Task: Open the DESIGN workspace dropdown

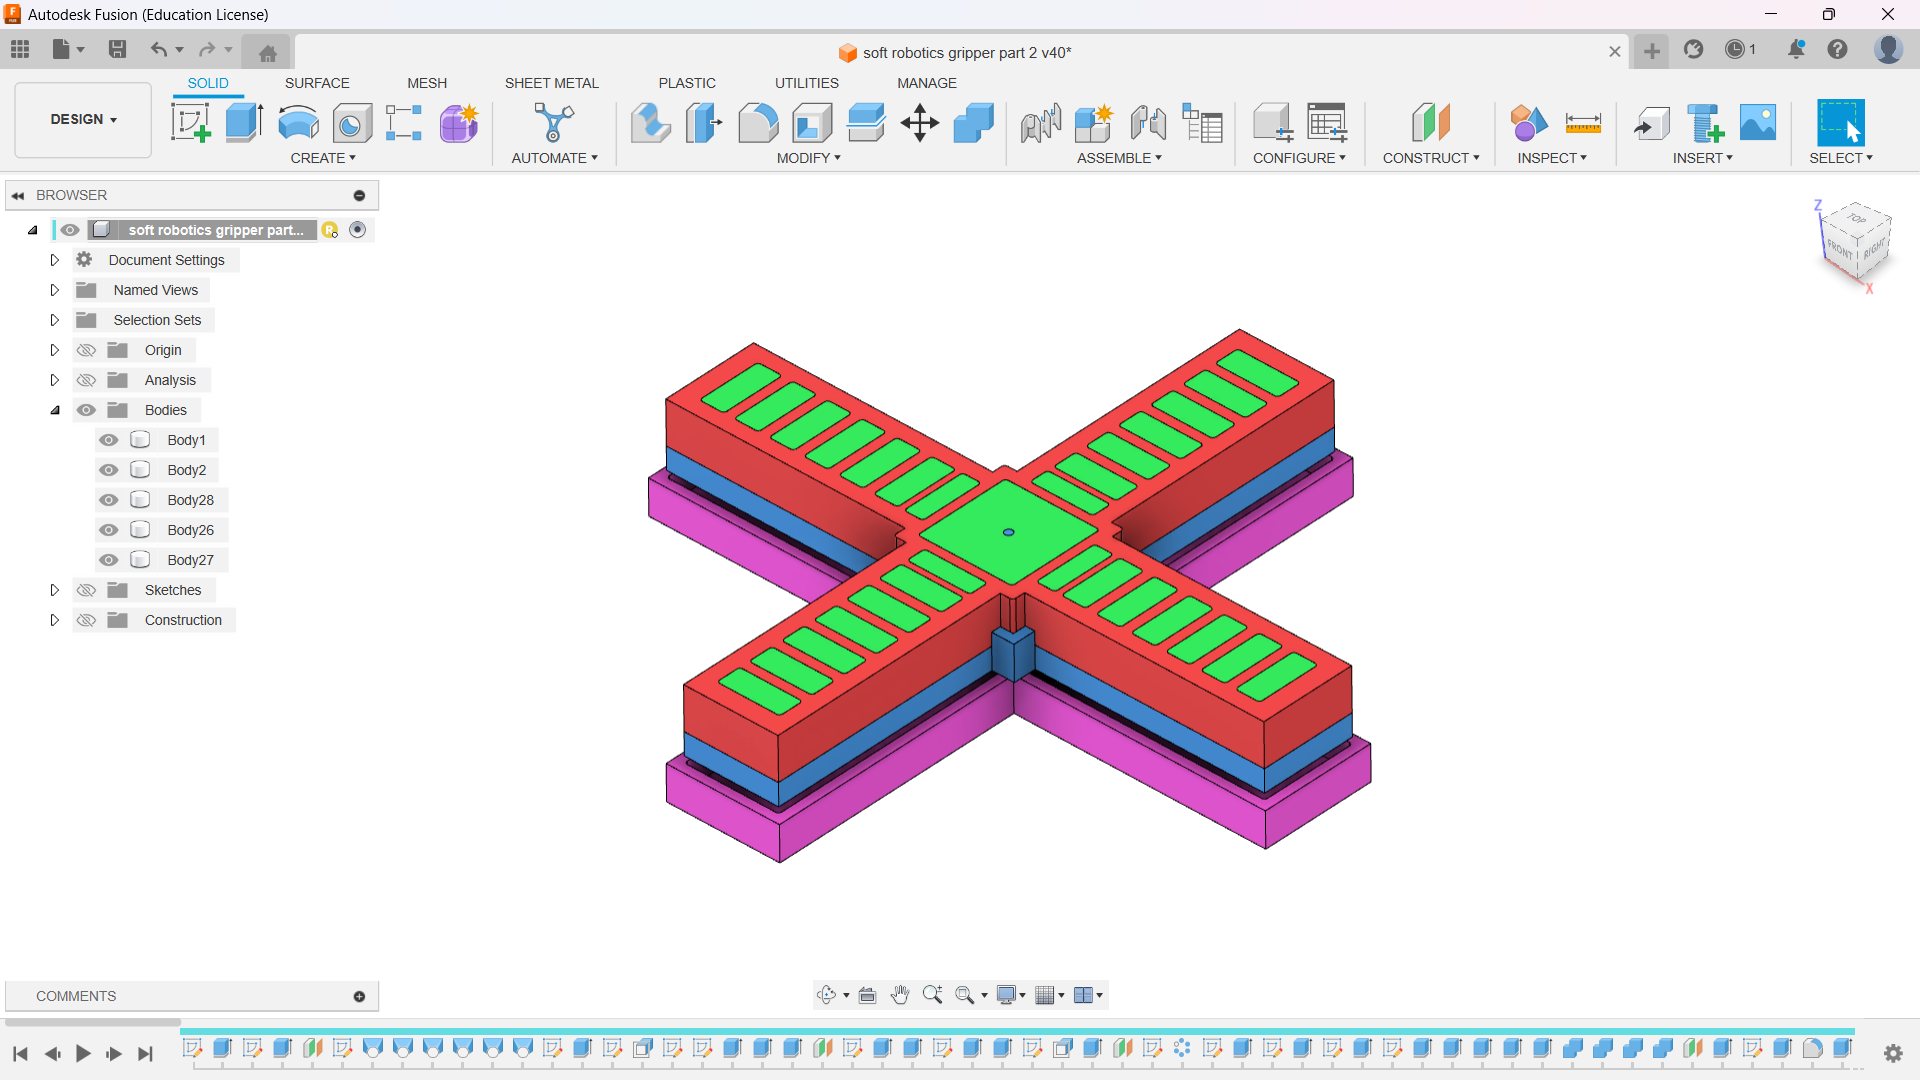Action: point(84,119)
